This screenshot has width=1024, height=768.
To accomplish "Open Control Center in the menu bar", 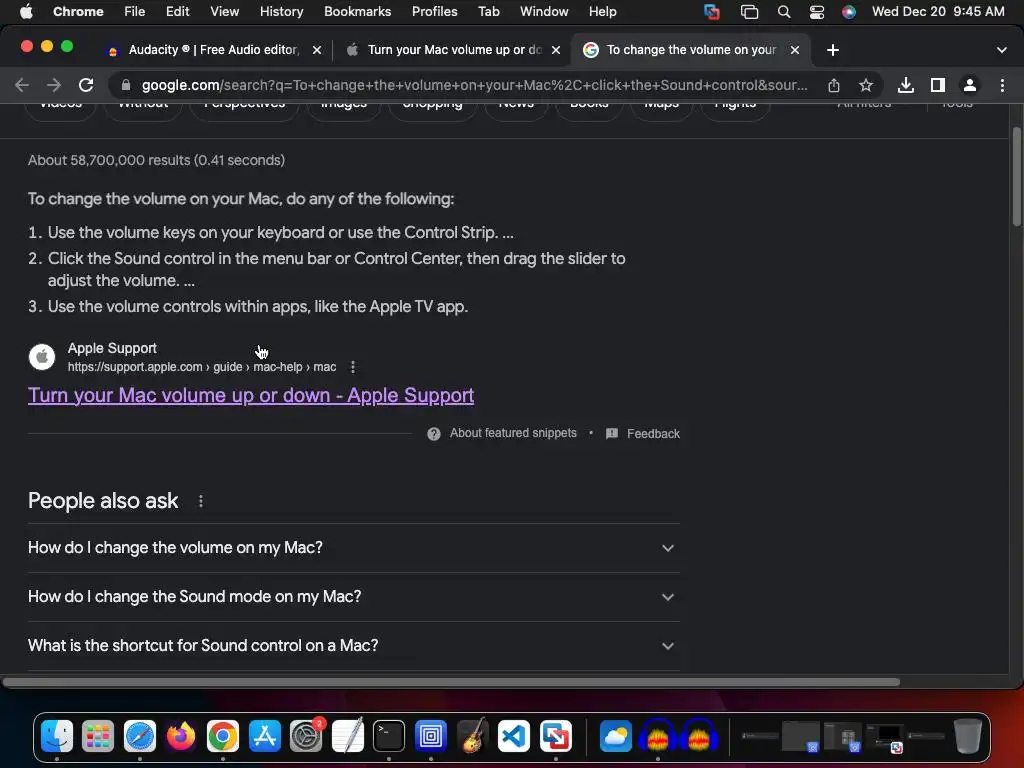I will tap(816, 12).
